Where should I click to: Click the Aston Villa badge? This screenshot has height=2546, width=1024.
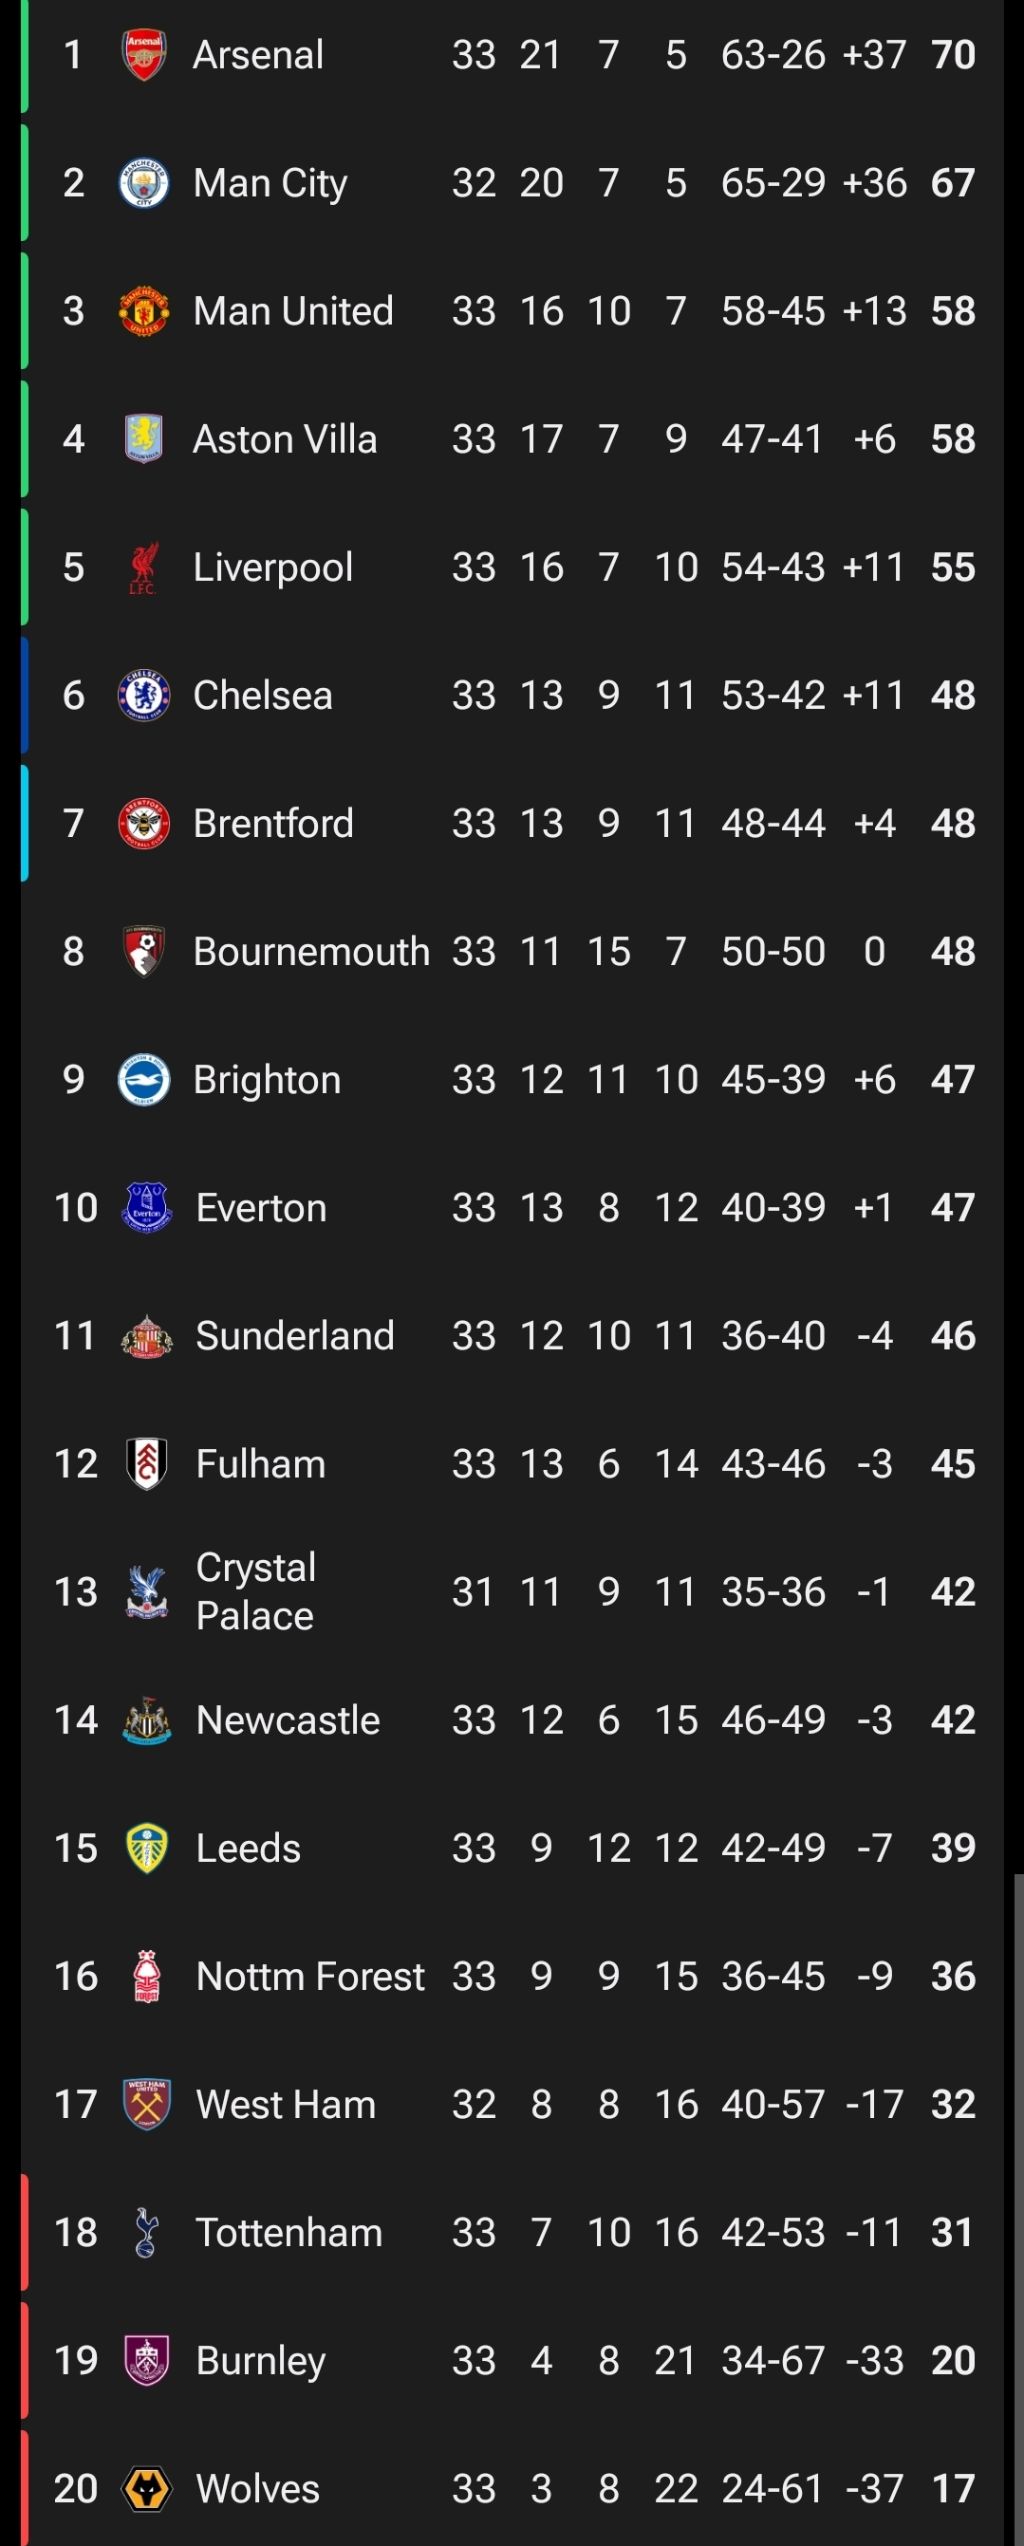coord(144,439)
